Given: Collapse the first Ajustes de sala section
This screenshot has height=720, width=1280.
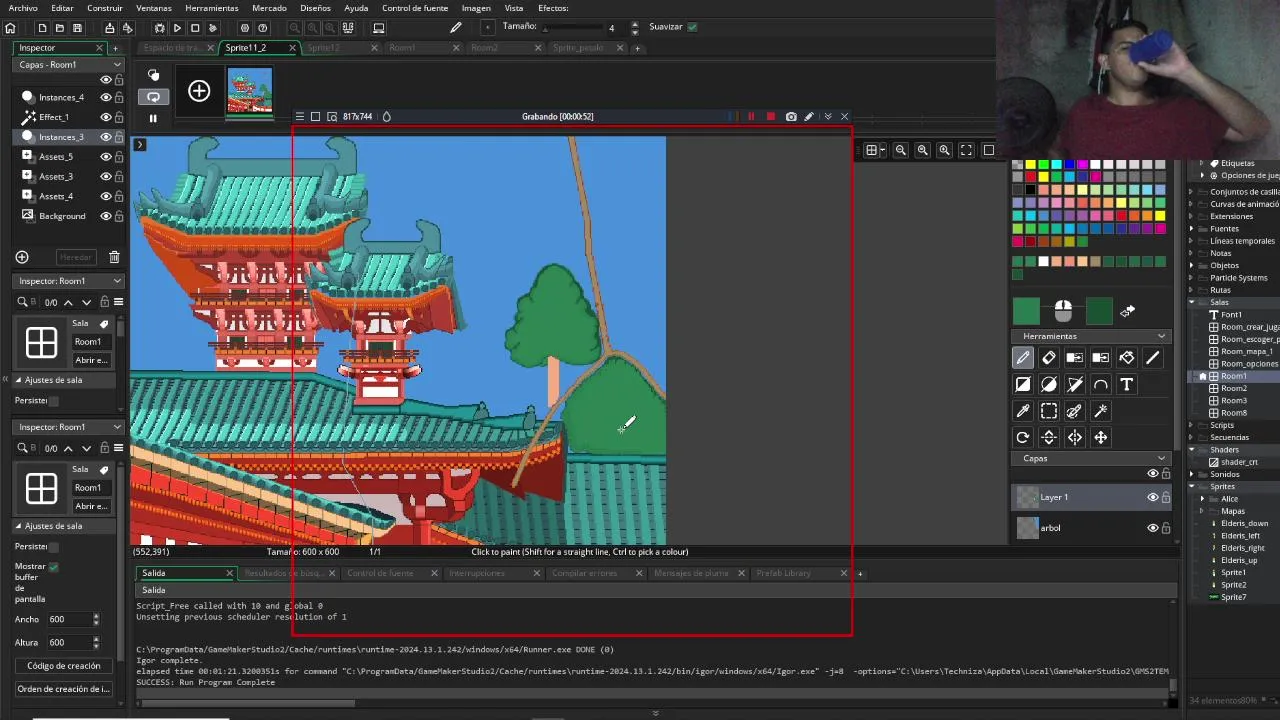Looking at the screenshot, I should [18, 380].
